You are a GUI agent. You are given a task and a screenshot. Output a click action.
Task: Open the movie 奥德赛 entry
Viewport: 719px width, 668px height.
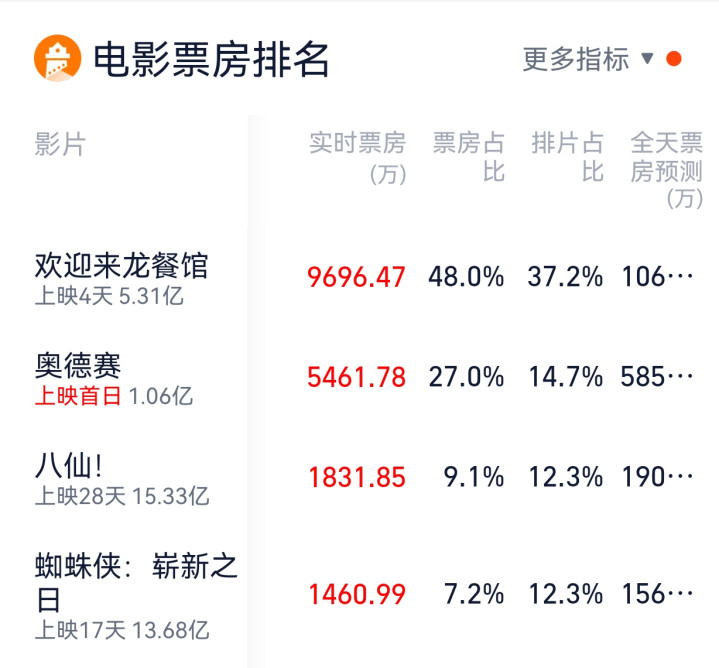(x=78, y=365)
